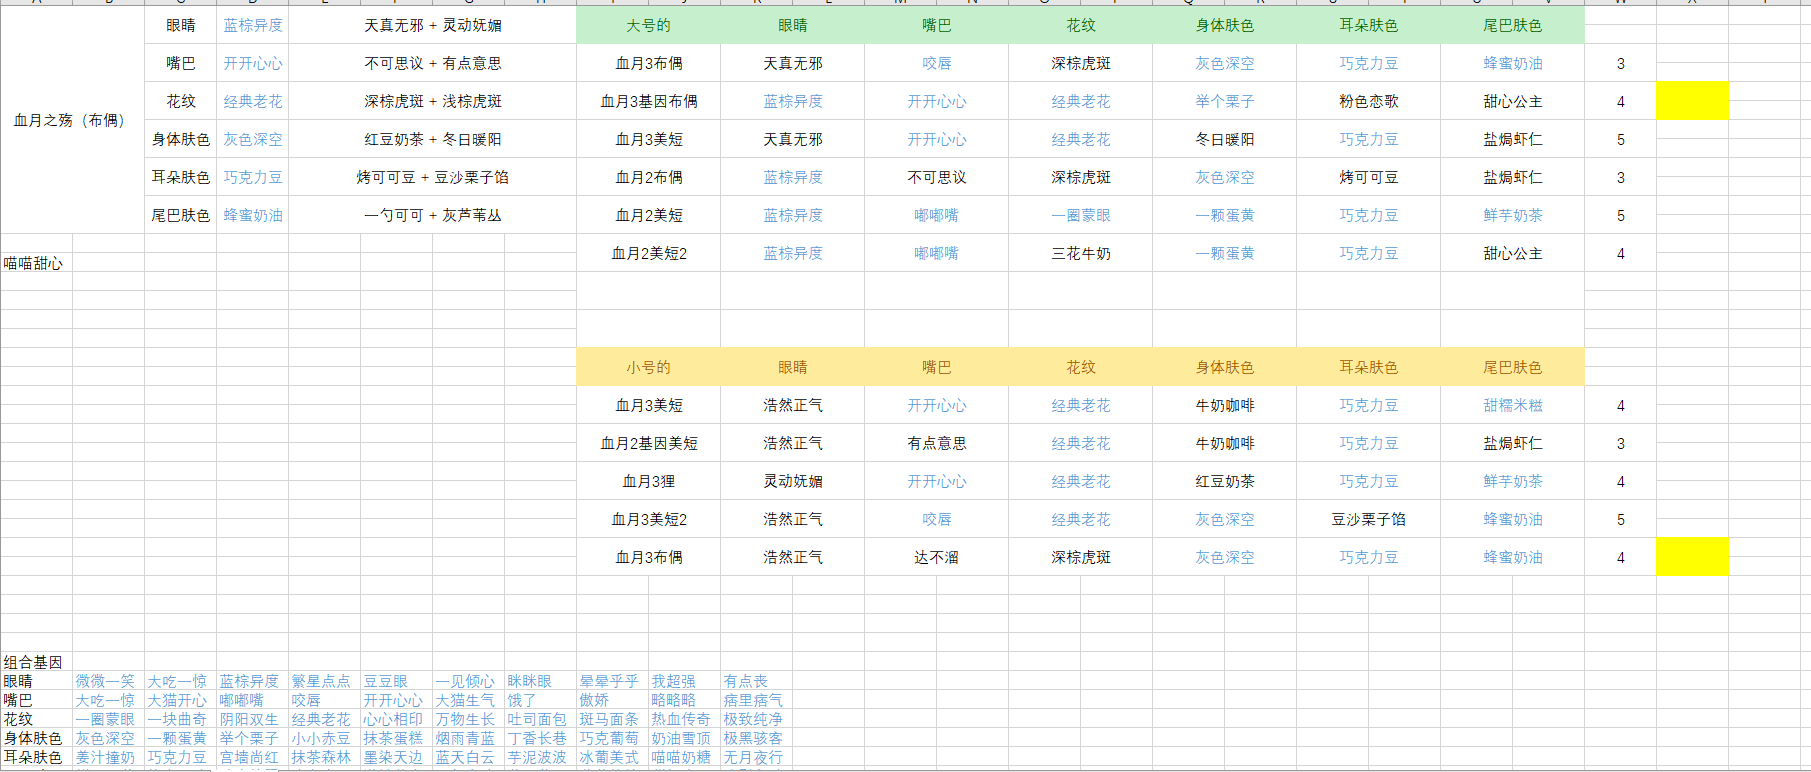Select the 组合基因 heading cell

tap(36, 662)
